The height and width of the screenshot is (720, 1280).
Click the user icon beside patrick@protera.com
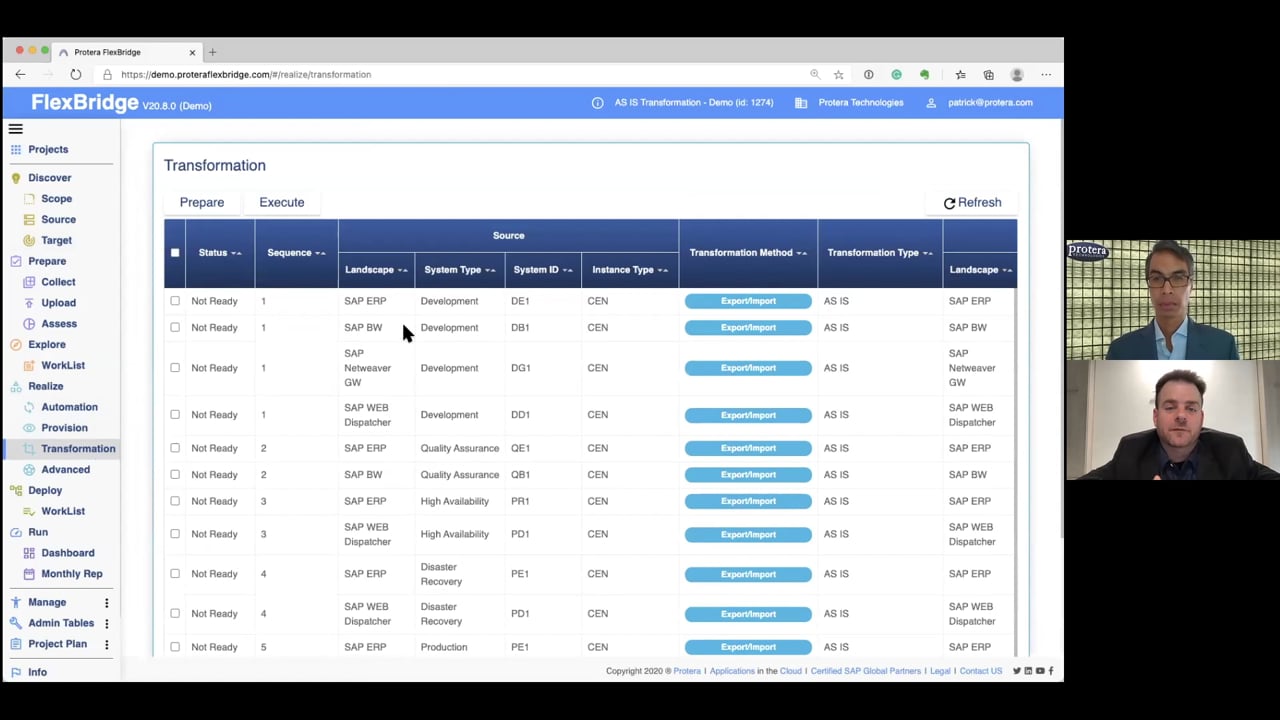[931, 103]
